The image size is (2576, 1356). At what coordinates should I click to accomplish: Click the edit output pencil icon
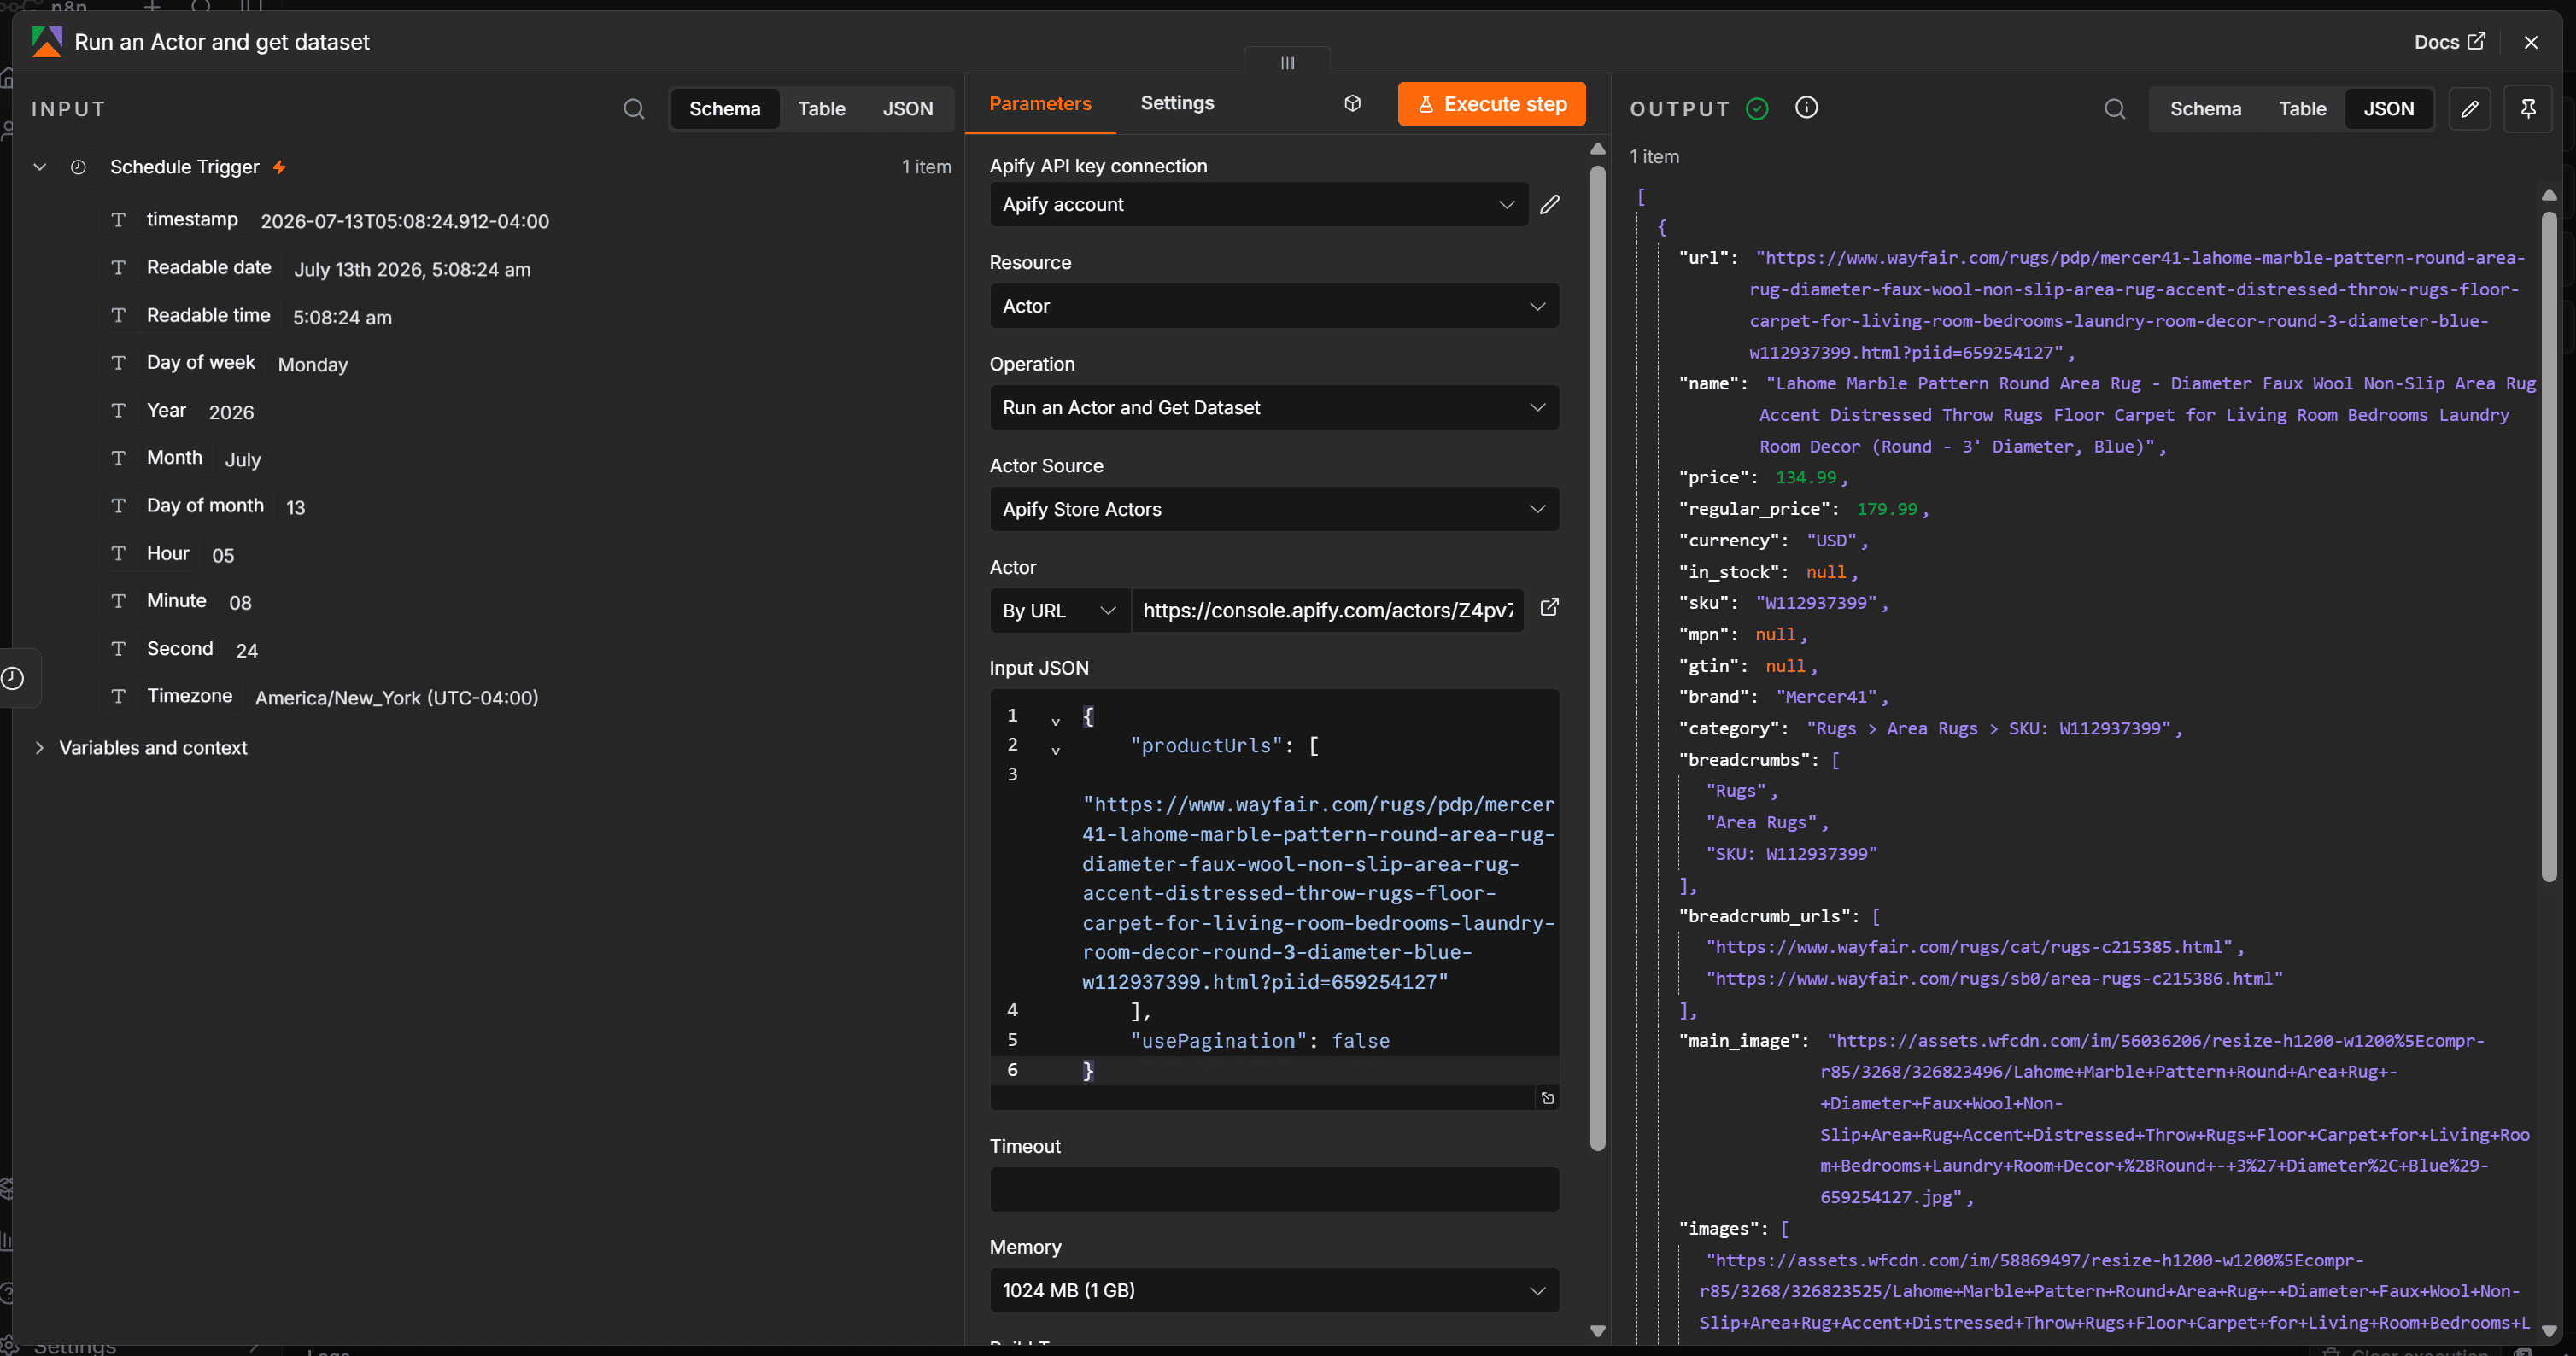(x=2469, y=109)
